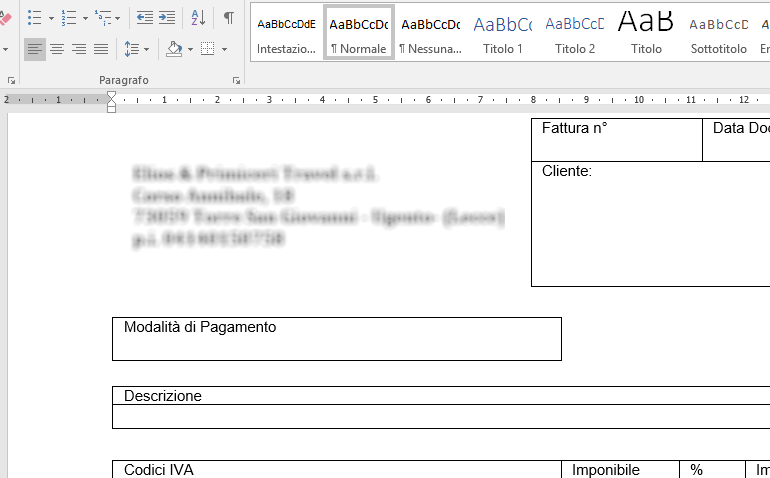Click the numbered list icon

coord(68,18)
